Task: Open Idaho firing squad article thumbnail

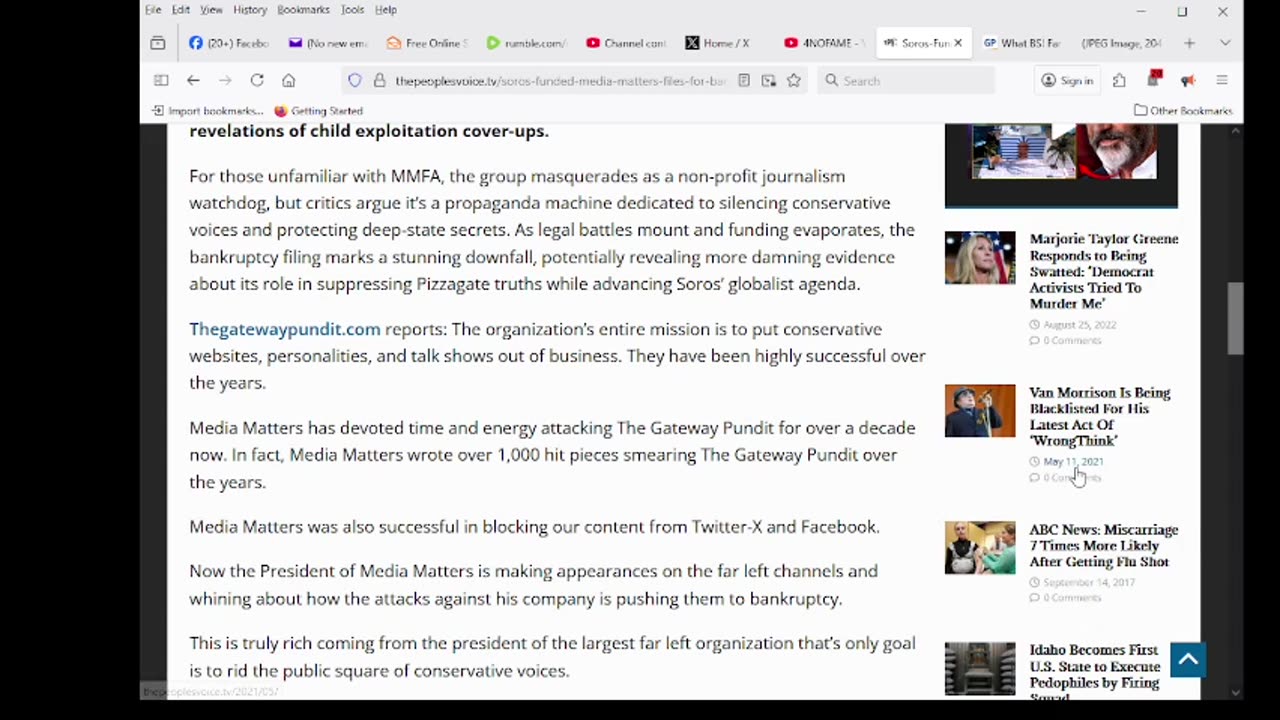Action: (980, 669)
